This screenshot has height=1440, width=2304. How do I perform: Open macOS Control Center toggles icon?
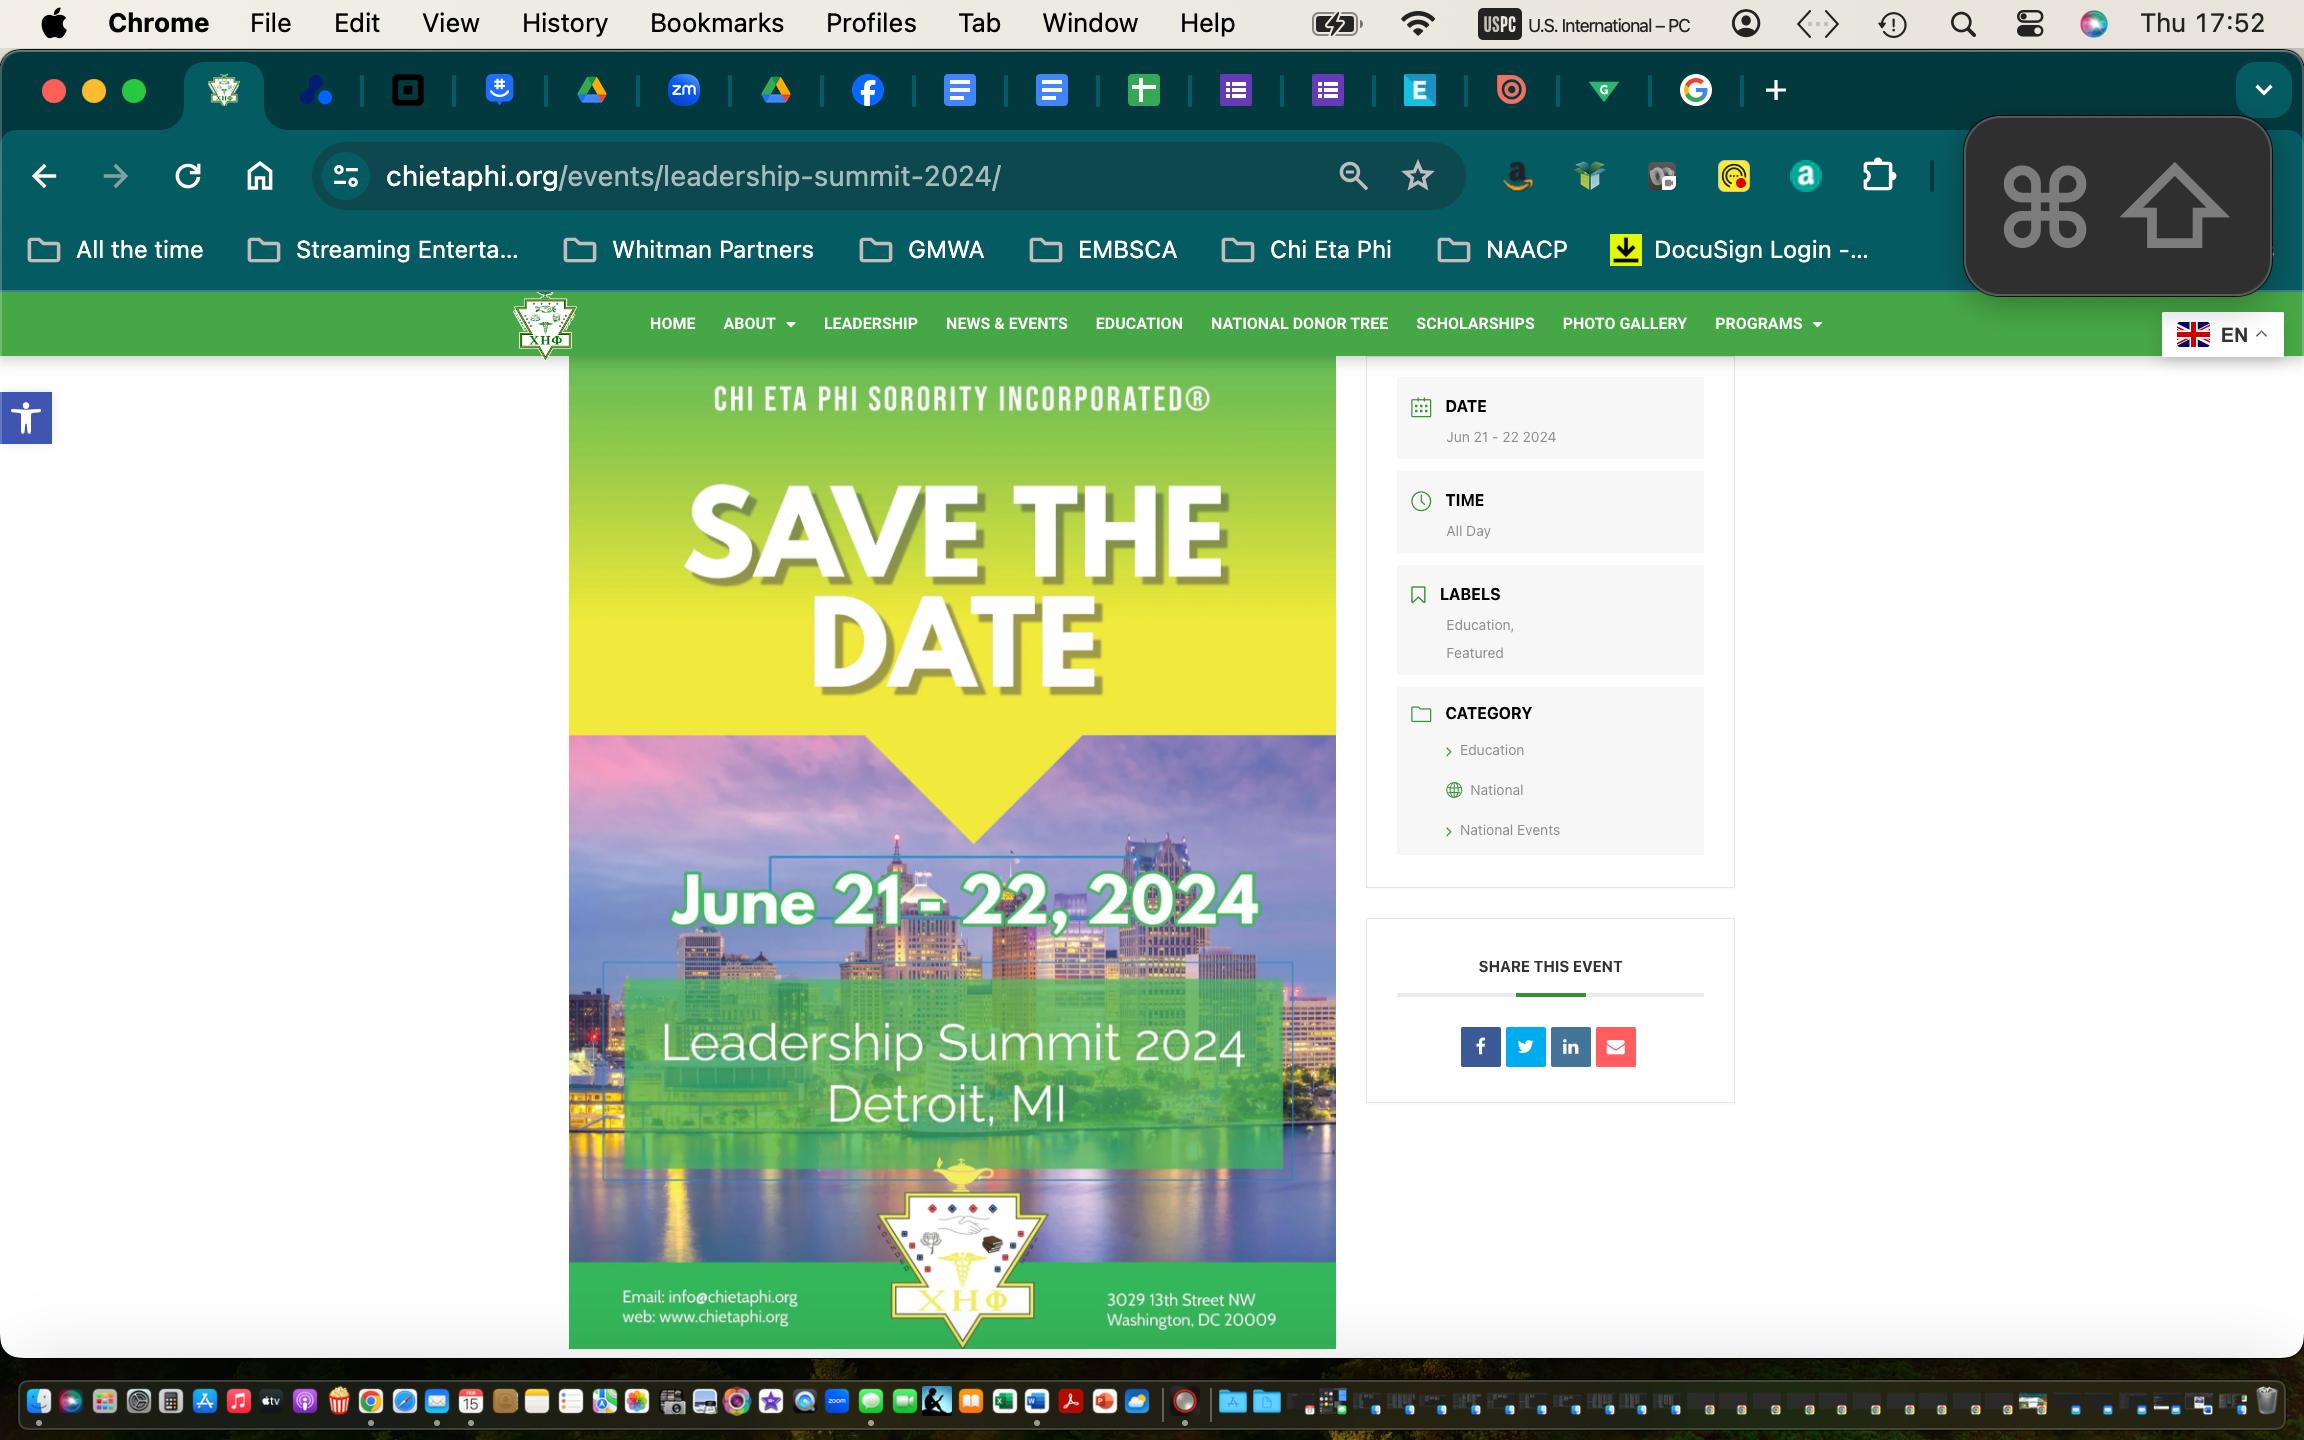pyautogui.click(x=2029, y=24)
